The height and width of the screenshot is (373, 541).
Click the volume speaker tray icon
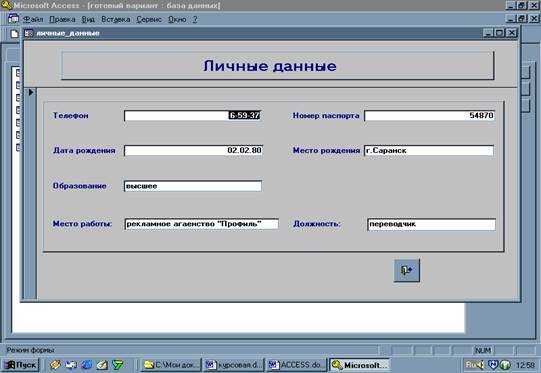[x=480, y=364]
